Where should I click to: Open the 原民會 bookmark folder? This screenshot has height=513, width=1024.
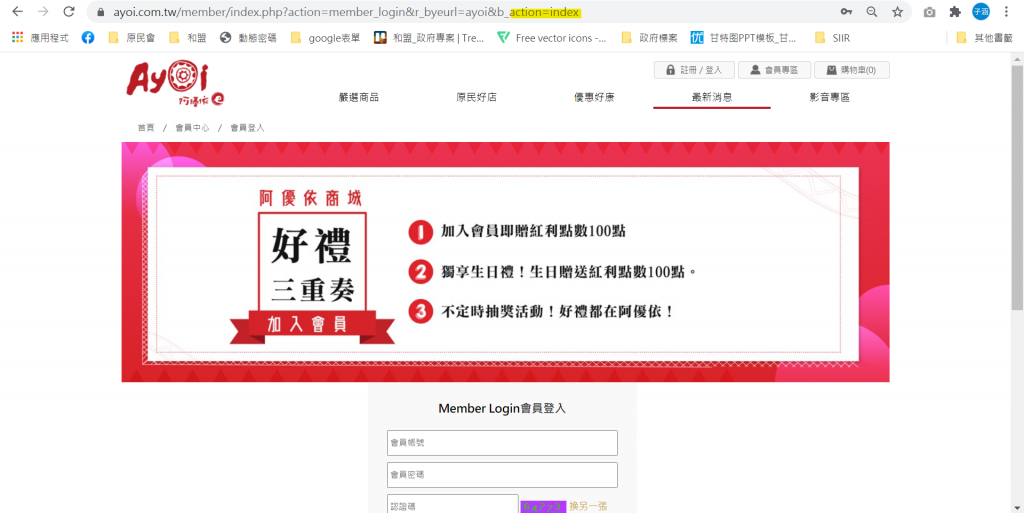(132, 38)
